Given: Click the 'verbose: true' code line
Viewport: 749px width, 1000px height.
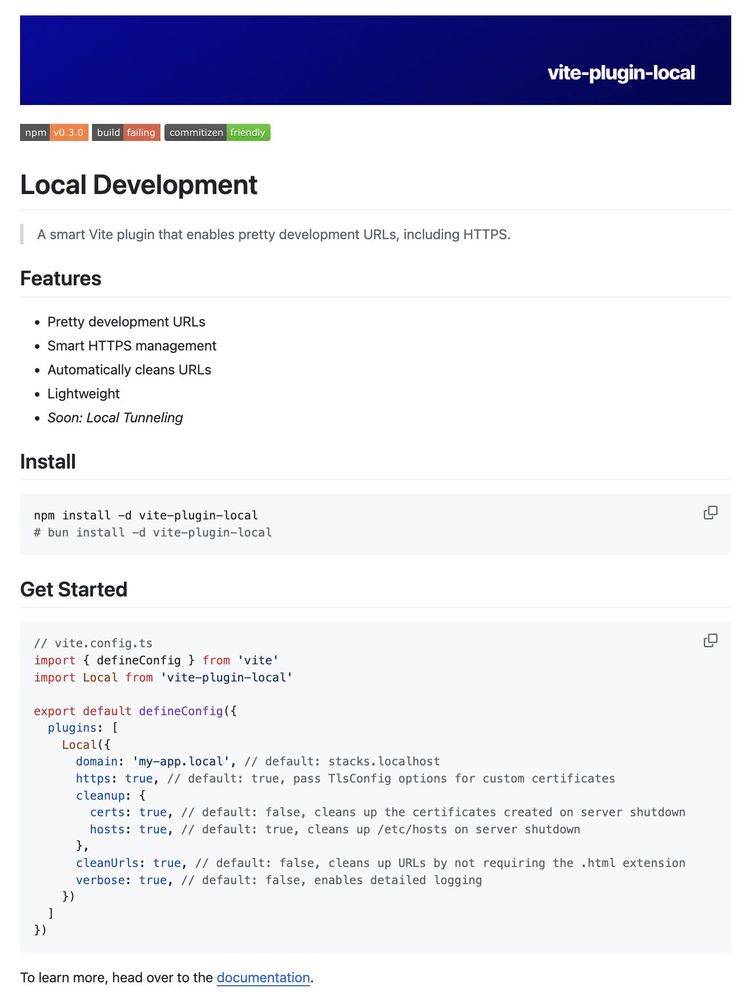Looking at the screenshot, I should pyautogui.click(x=279, y=880).
